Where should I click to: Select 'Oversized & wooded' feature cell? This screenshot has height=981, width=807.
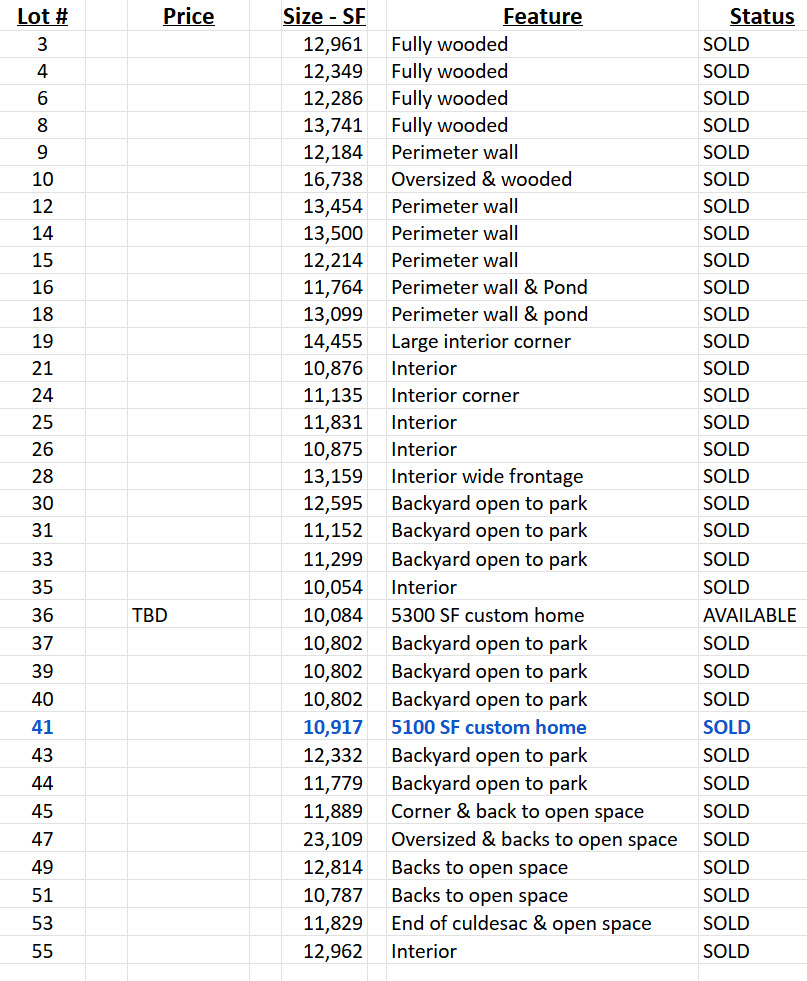(x=481, y=179)
